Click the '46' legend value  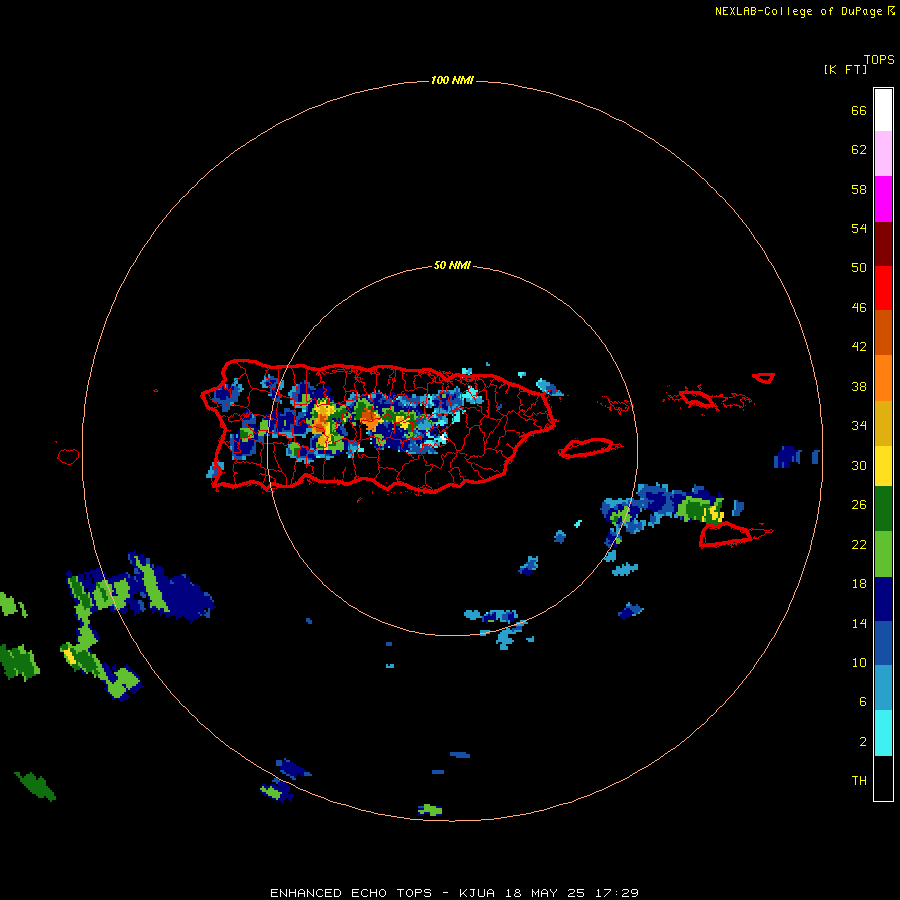click(x=859, y=308)
